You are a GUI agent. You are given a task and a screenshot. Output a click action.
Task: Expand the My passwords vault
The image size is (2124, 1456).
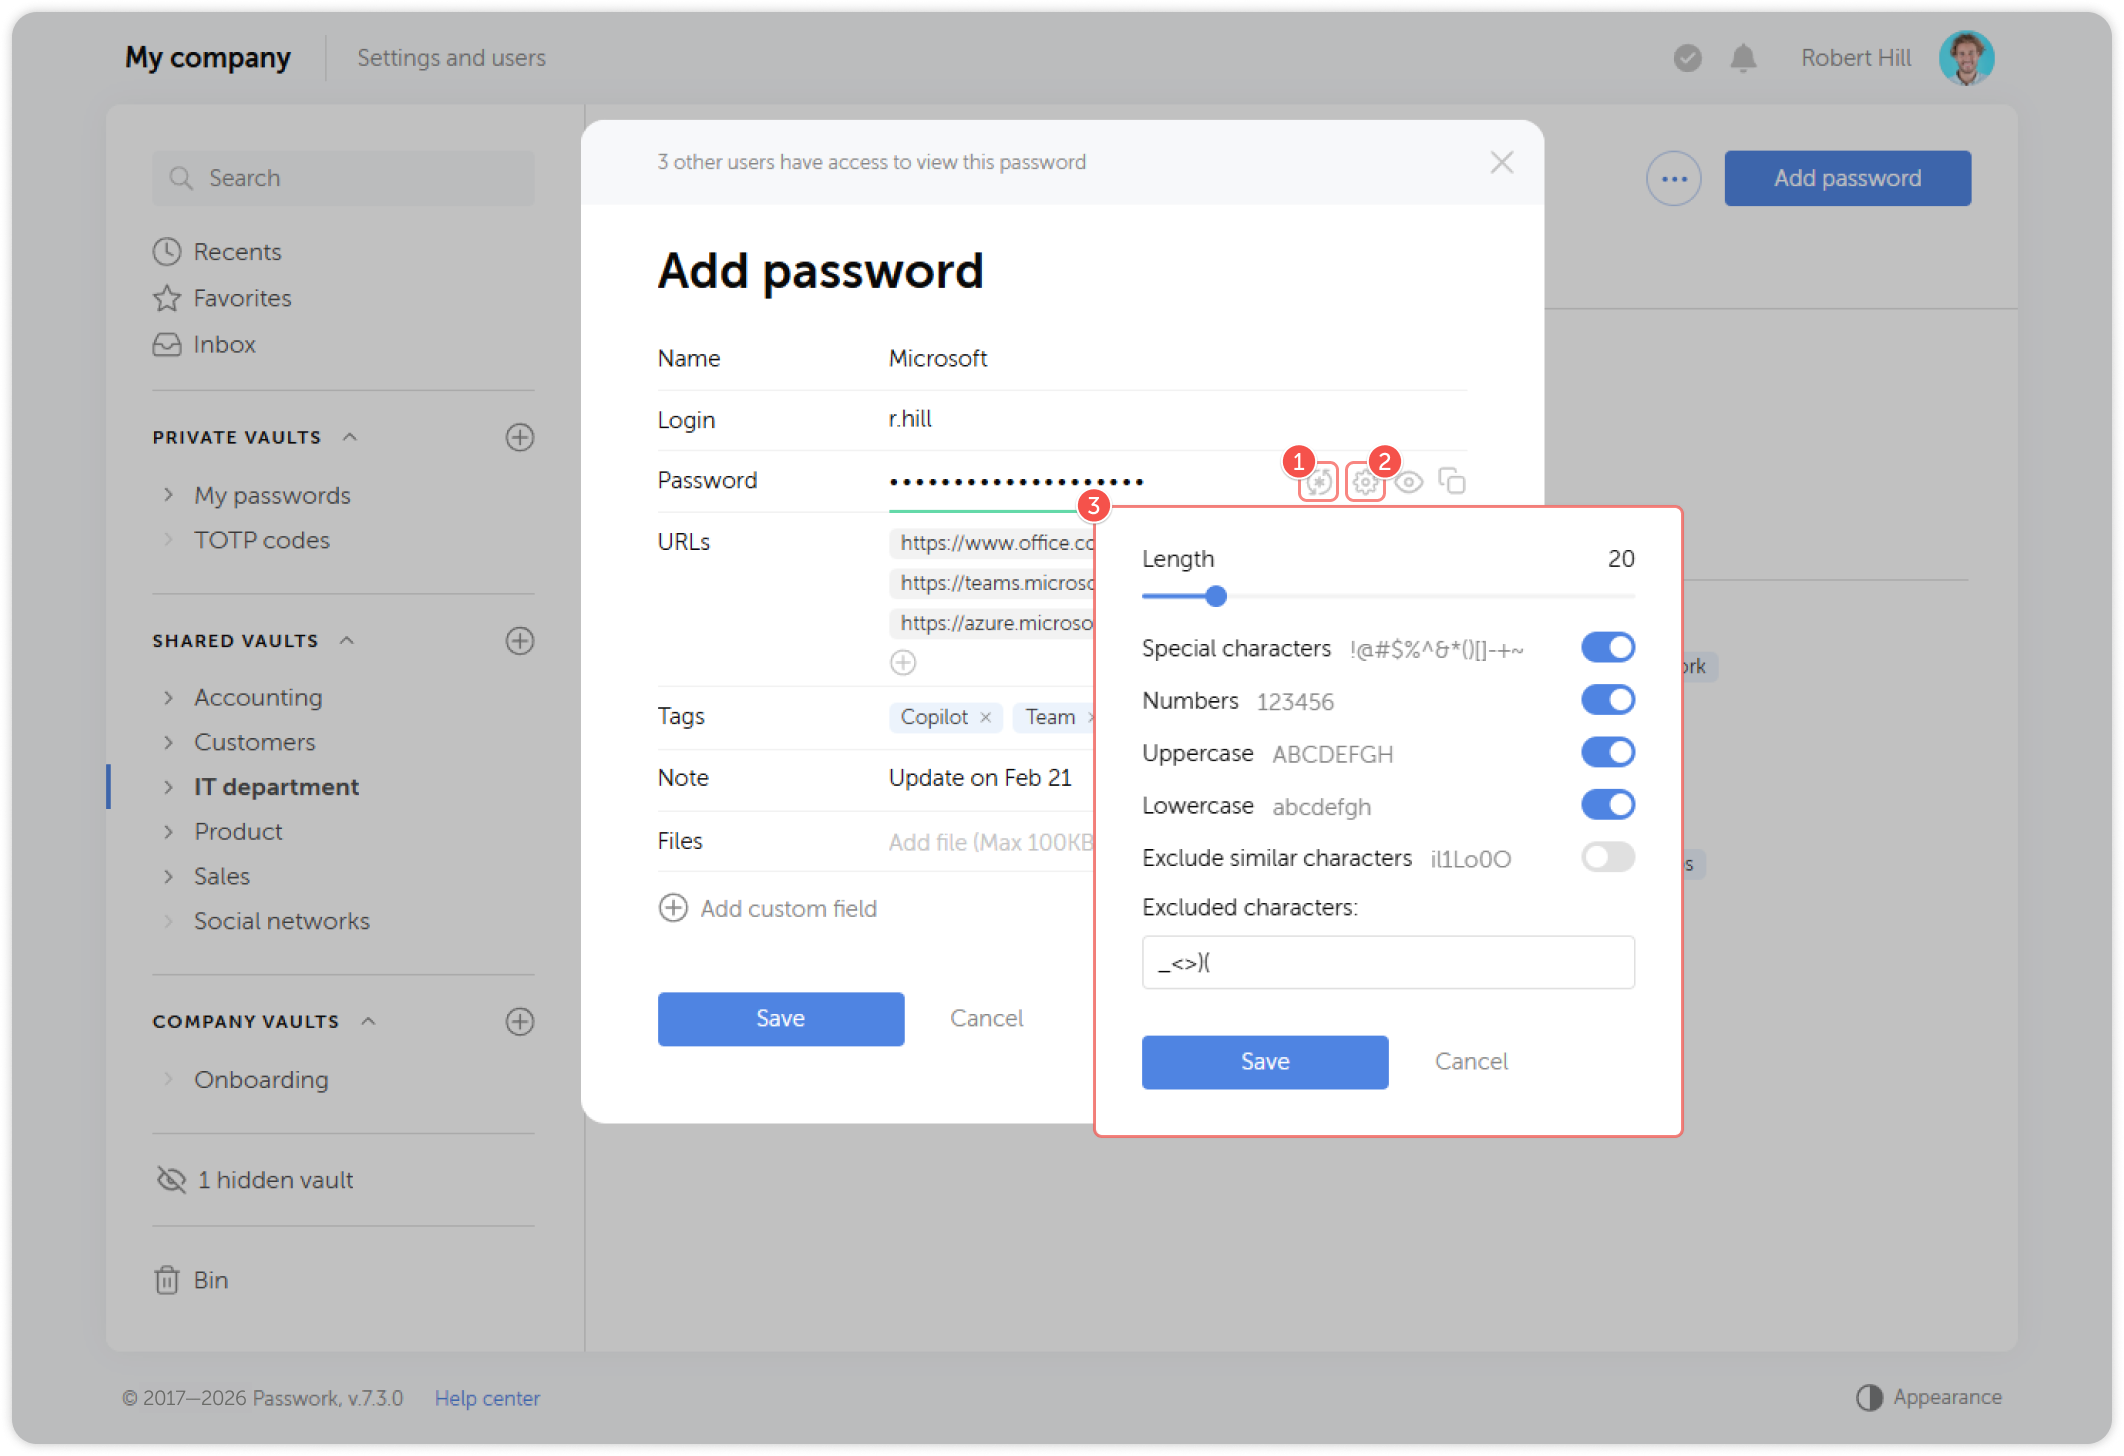(168, 495)
